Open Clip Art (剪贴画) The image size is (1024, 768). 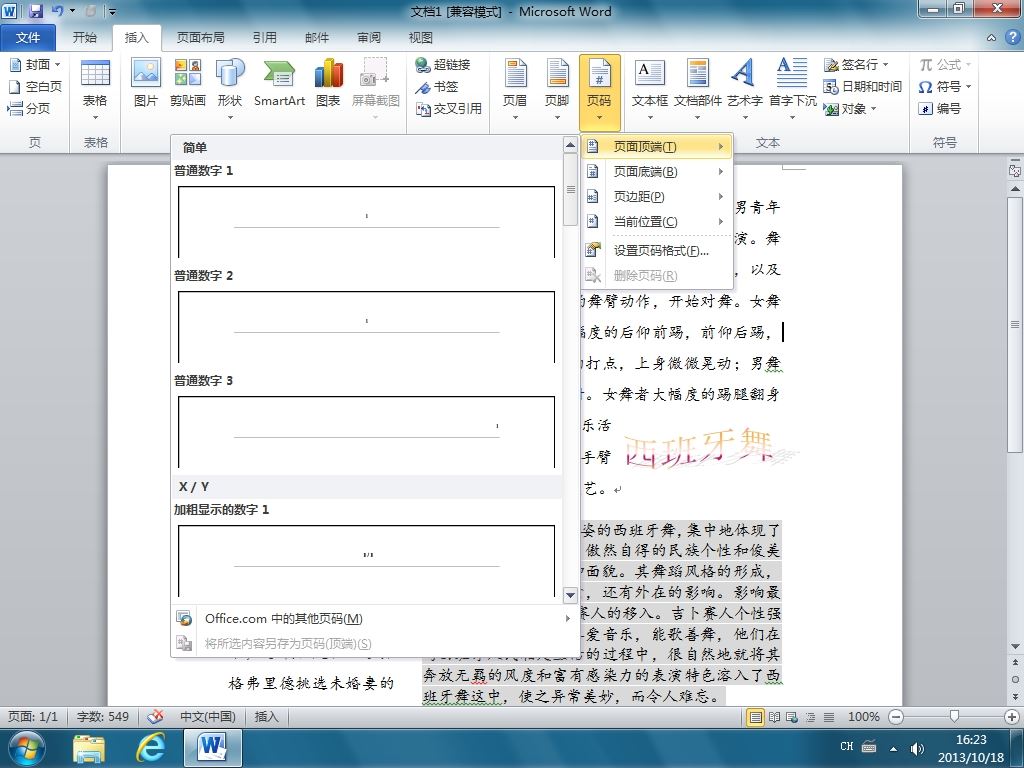point(187,83)
